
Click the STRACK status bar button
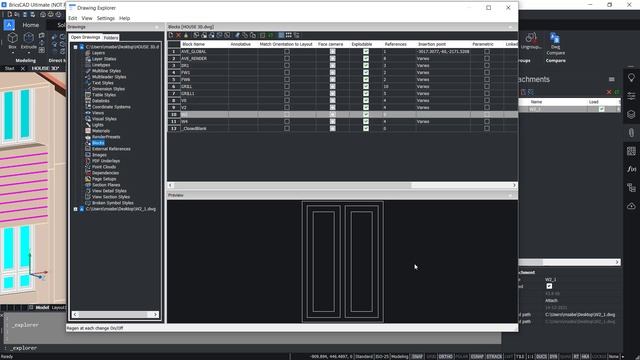(x=494, y=357)
